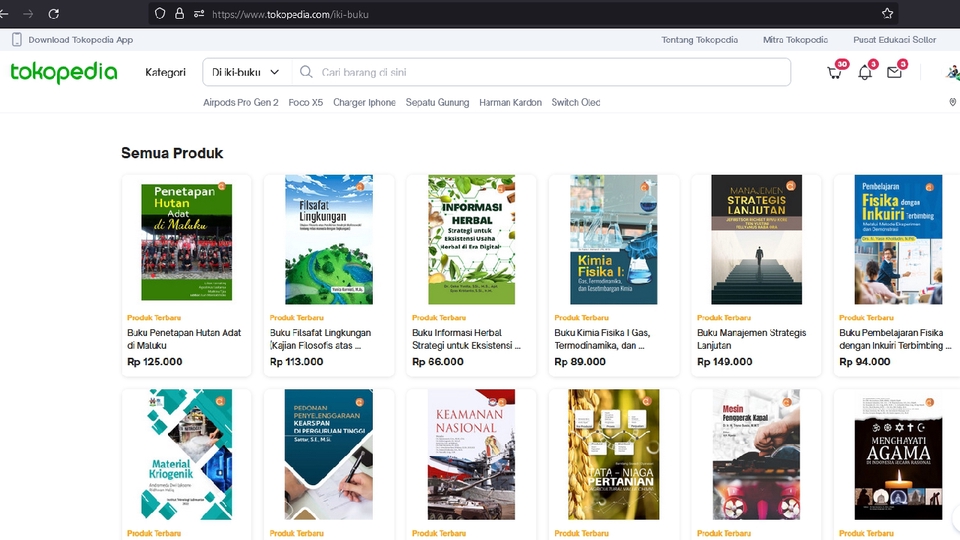Open Manajemen Strategis Lanjutan book cover
The width and height of the screenshot is (960, 540).
756,239
